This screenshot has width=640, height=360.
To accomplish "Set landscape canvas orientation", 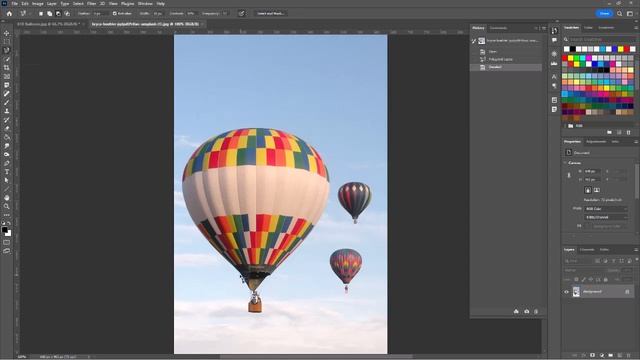I will coord(596,190).
